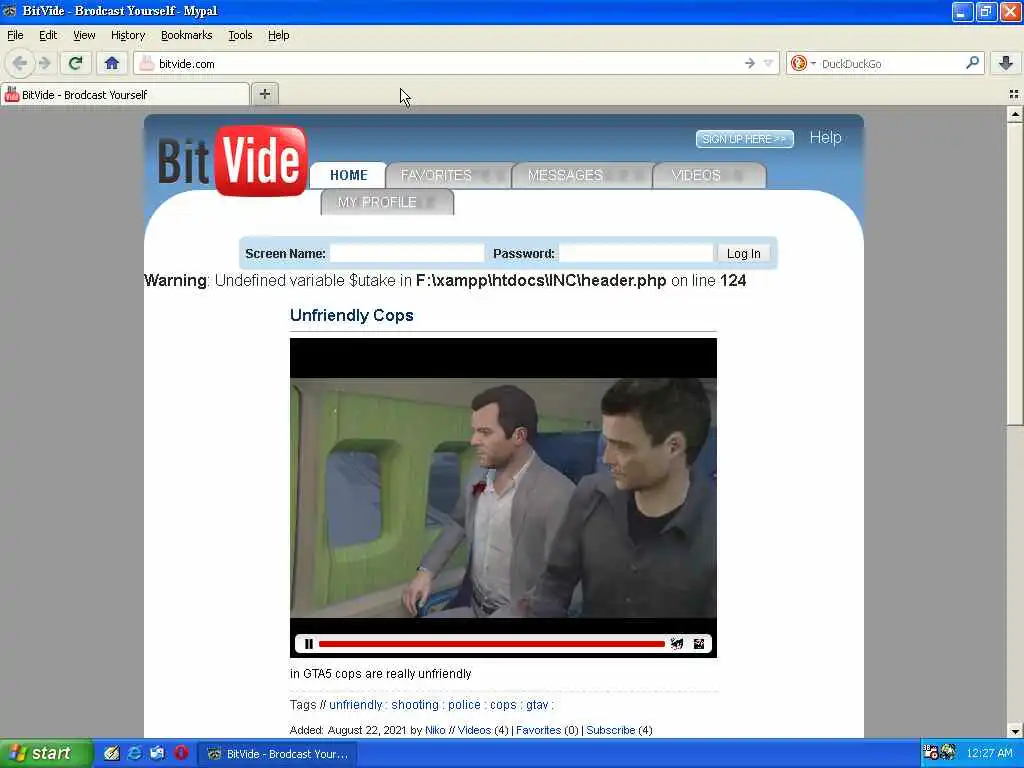Toggle the video fullscreen icon
This screenshot has height=768, width=1024.
click(699, 644)
